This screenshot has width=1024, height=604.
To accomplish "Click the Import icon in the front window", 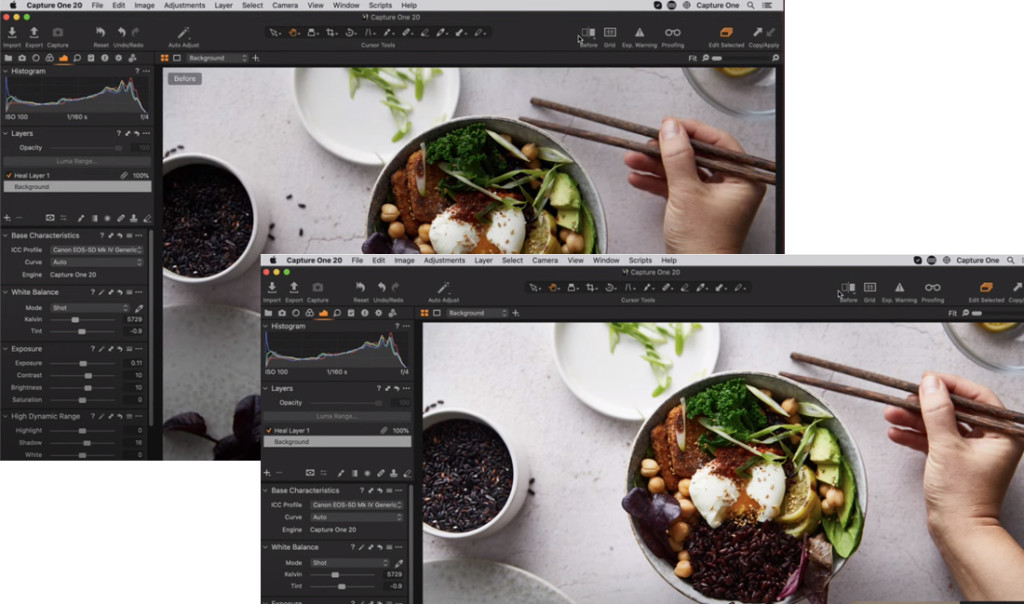I will [x=272, y=287].
